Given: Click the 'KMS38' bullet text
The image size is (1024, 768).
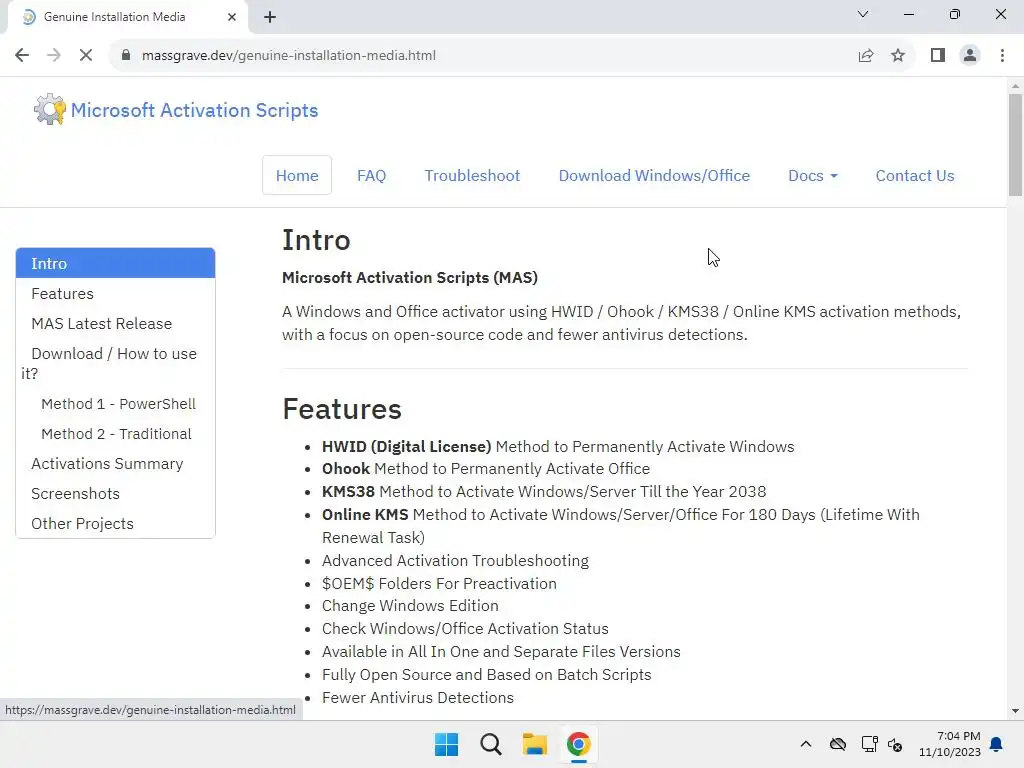Looking at the screenshot, I should [348, 491].
